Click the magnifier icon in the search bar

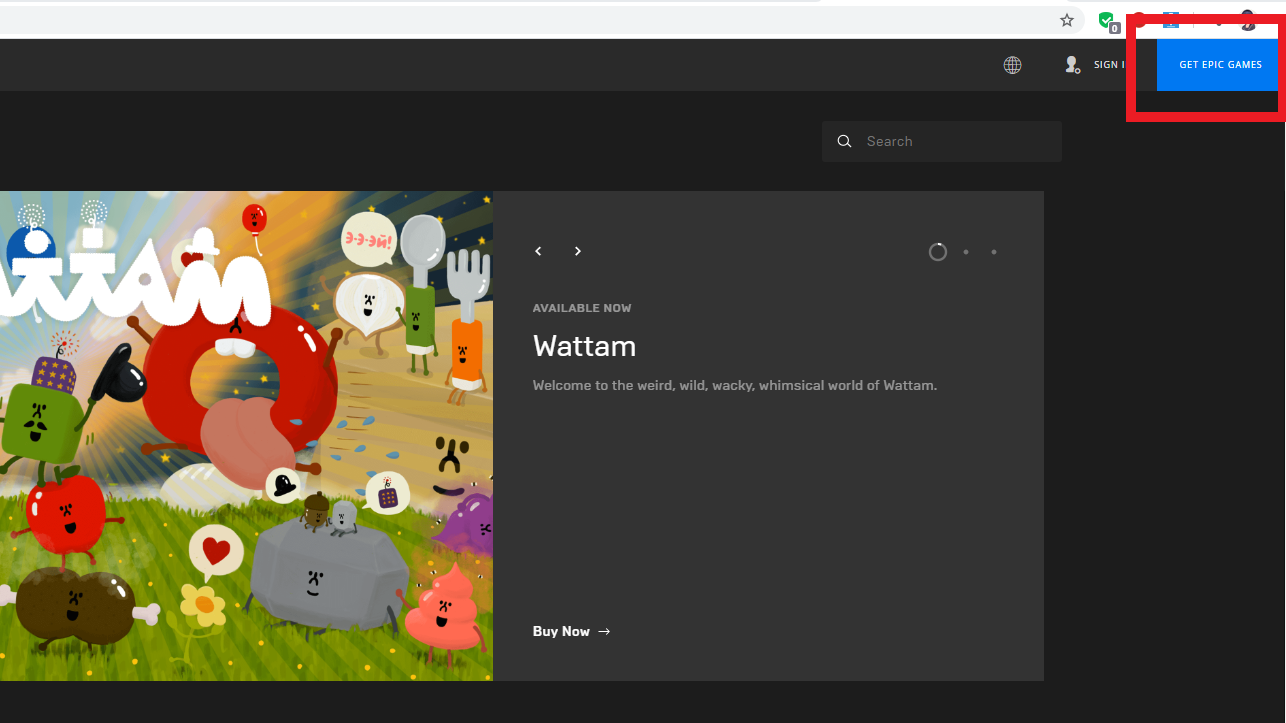(845, 141)
